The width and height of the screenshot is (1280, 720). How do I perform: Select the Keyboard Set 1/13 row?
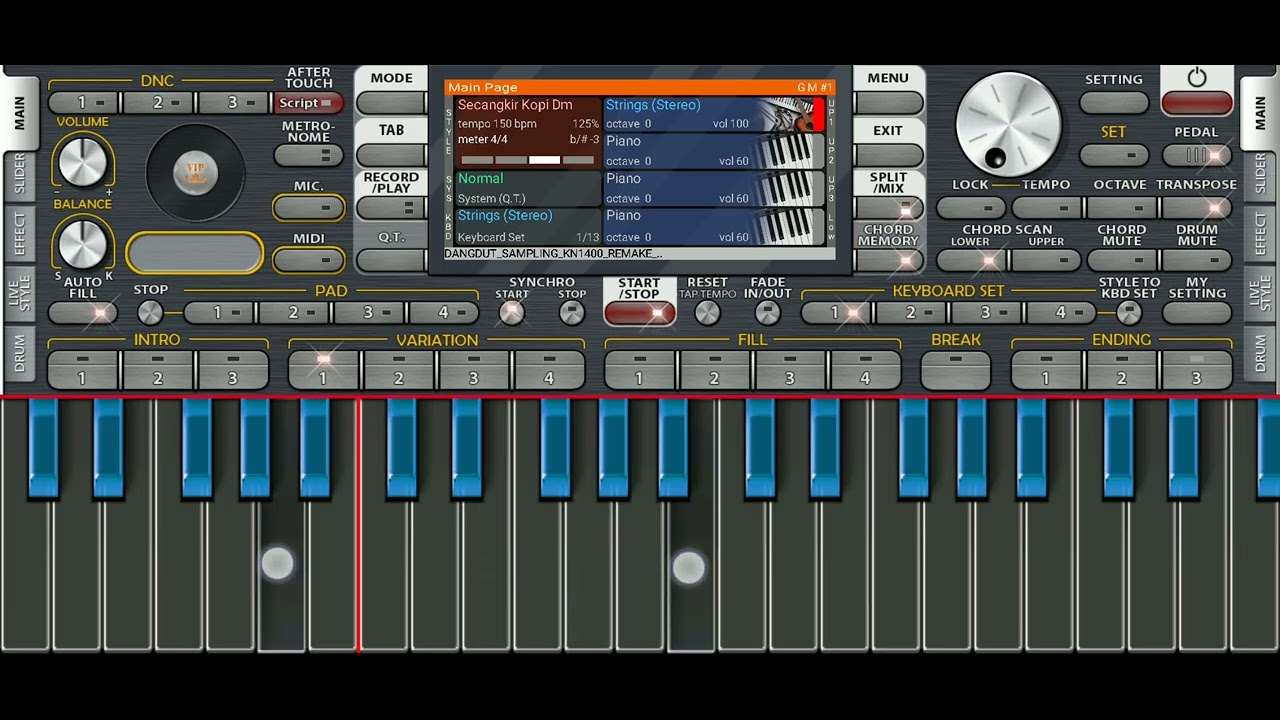(528, 226)
